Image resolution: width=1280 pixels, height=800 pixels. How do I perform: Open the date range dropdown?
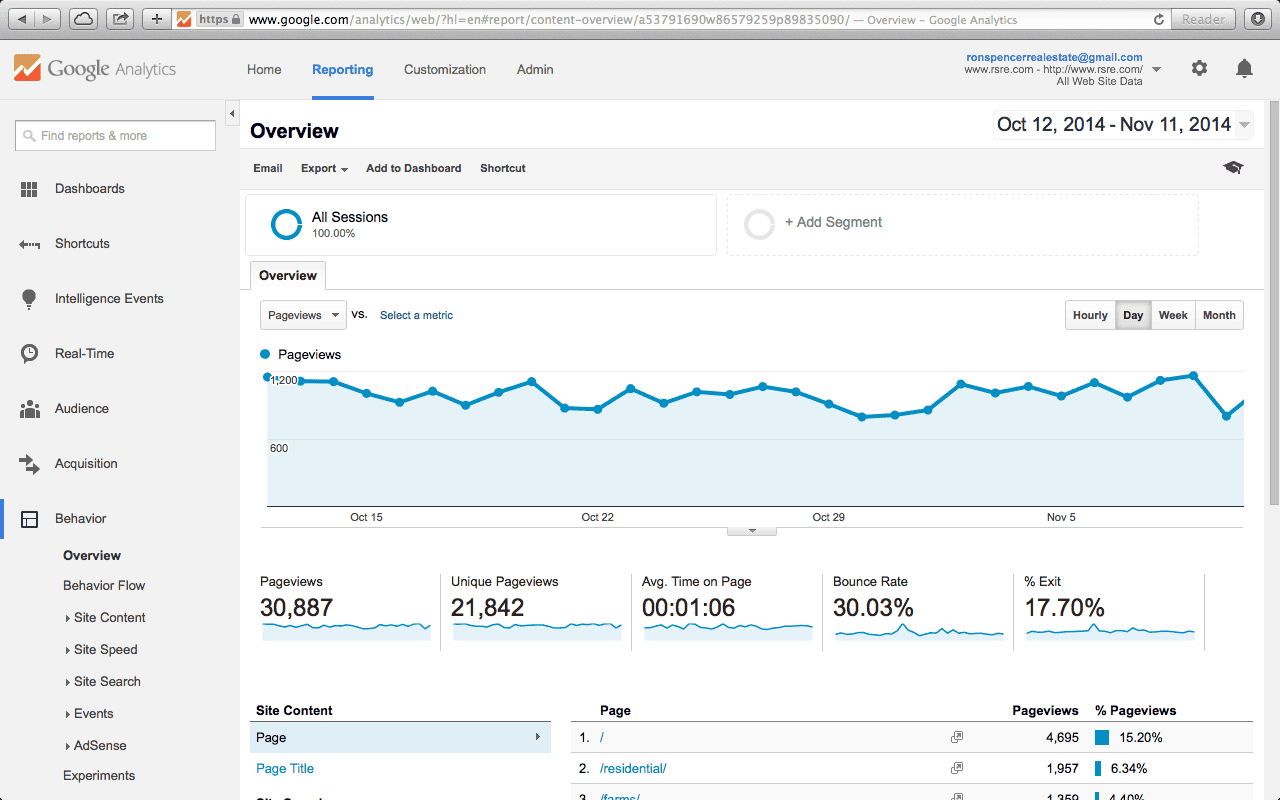click(1123, 125)
